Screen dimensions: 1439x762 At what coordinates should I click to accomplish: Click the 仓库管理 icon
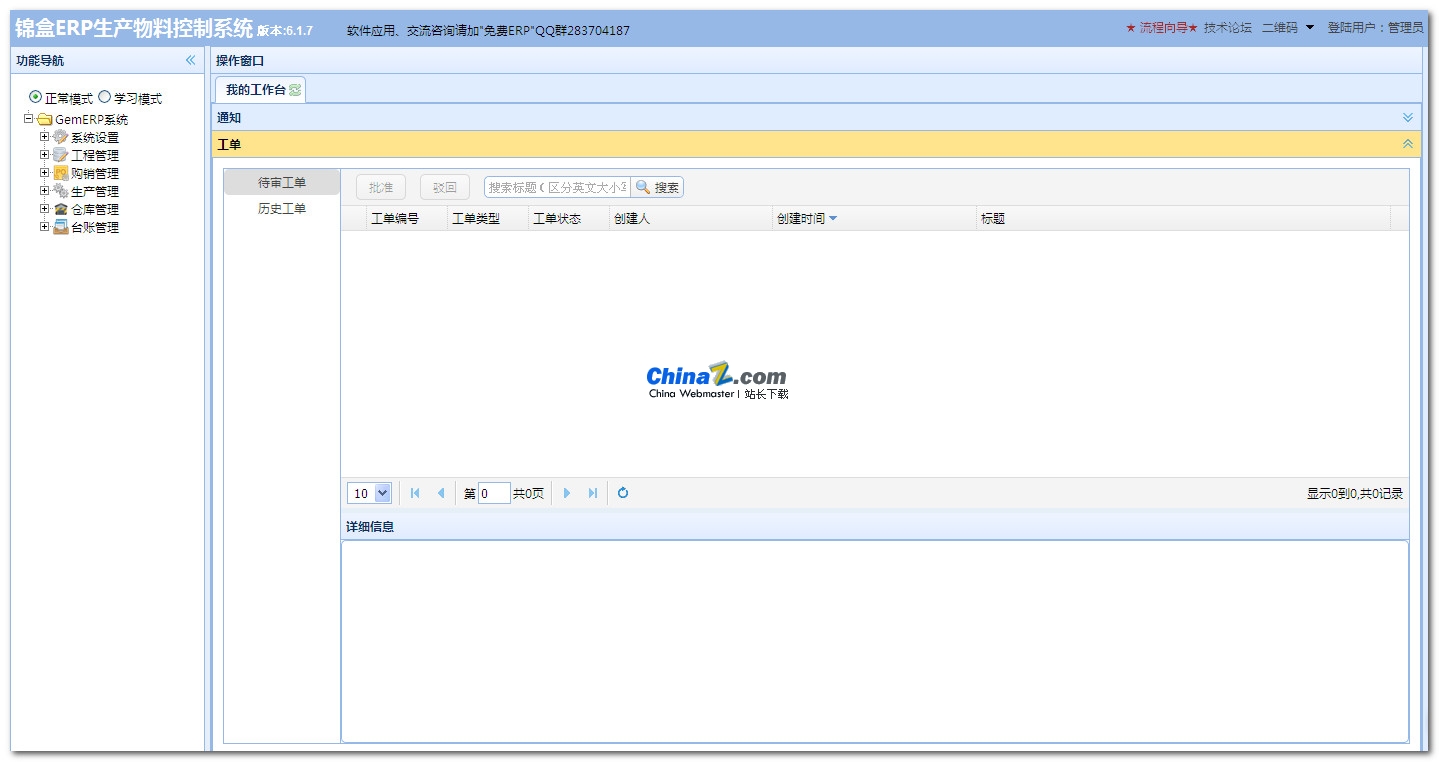tap(61, 209)
